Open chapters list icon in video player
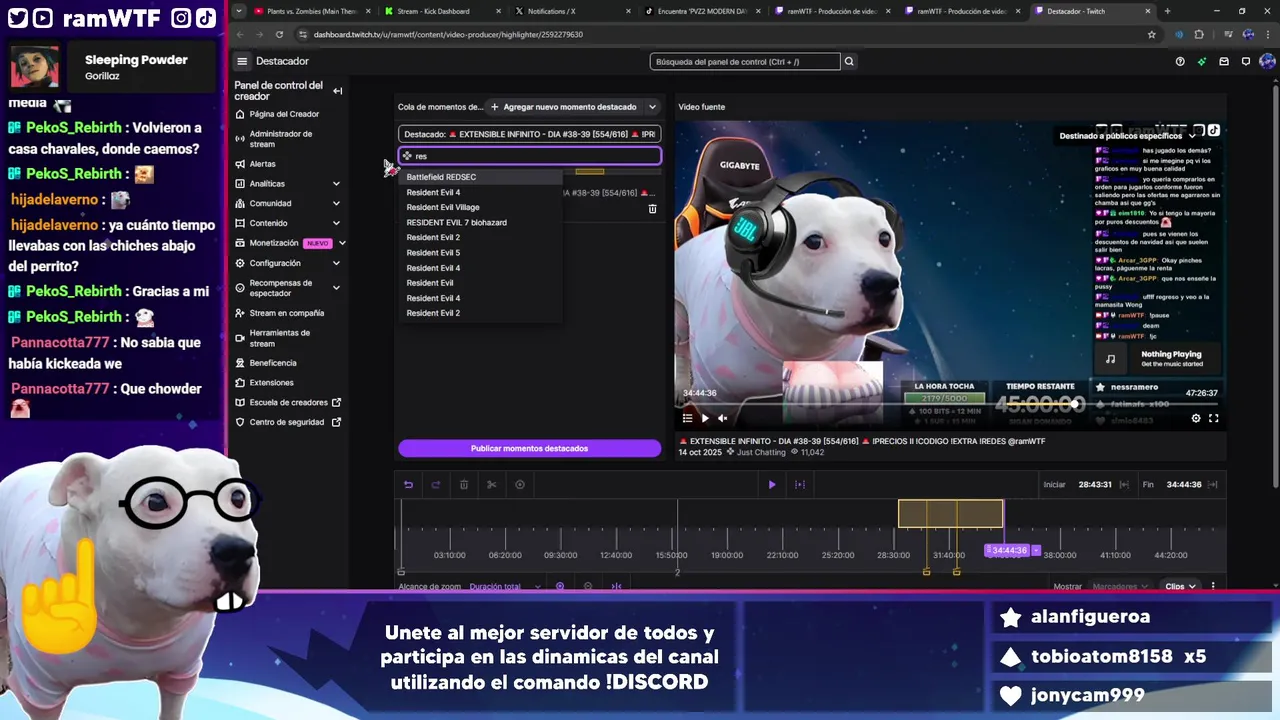Image resolution: width=1280 pixels, height=720 pixels. pyautogui.click(x=687, y=418)
